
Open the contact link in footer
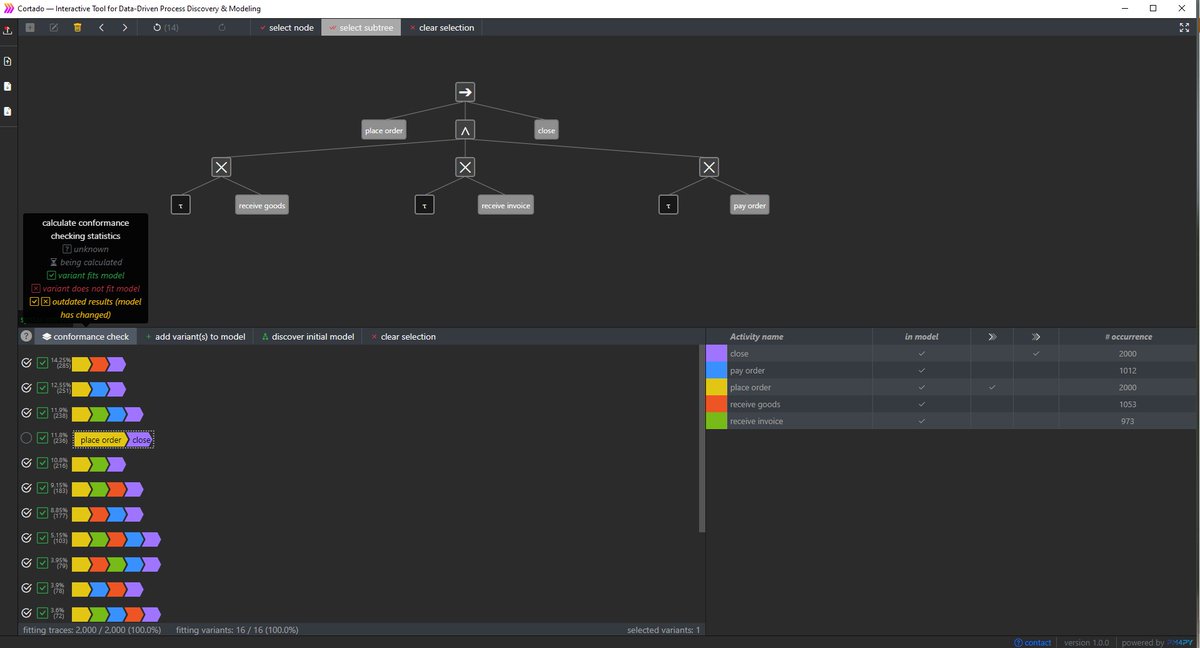click(1033, 642)
